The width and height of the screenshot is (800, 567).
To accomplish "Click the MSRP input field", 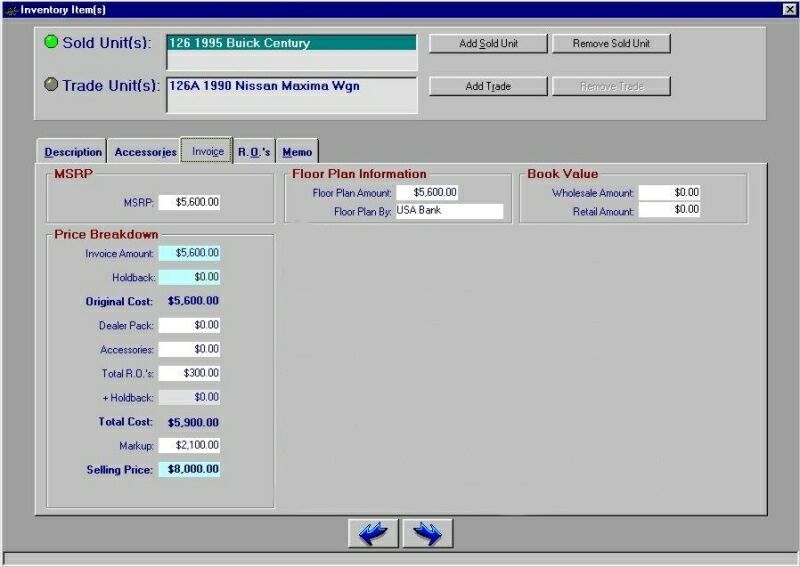I will click(189, 202).
